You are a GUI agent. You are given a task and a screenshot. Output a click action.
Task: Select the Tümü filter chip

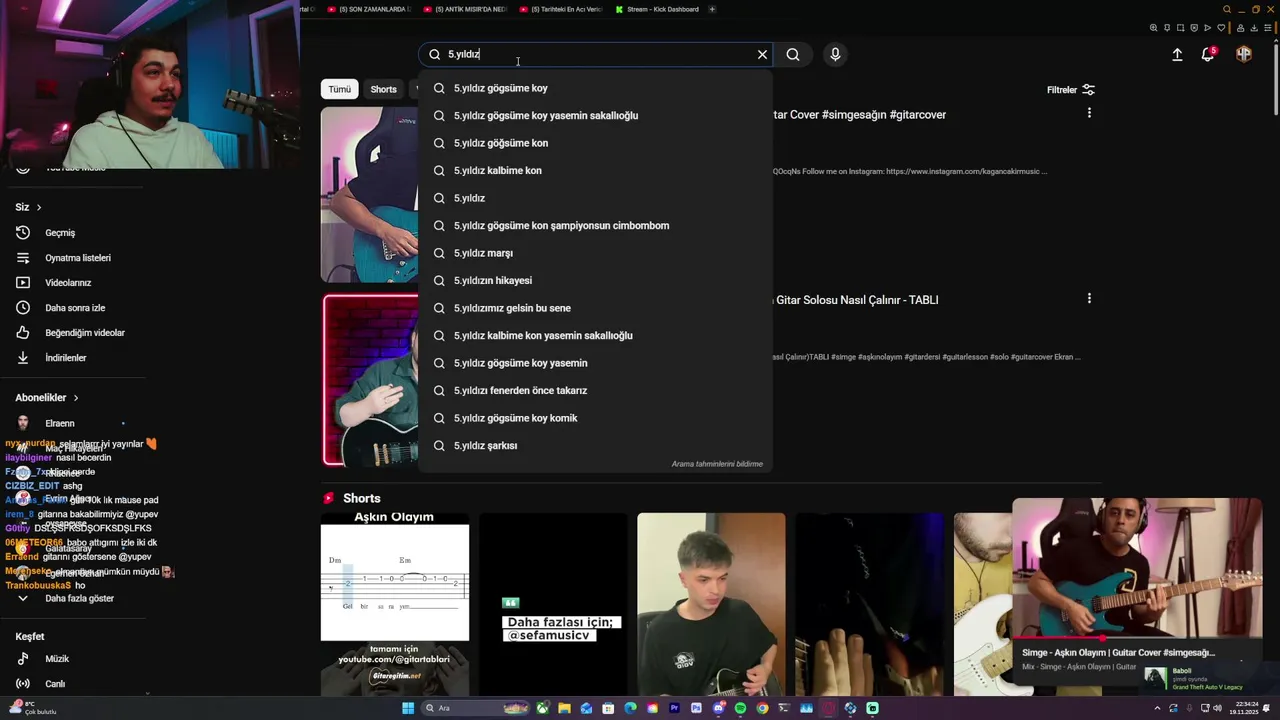tap(340, 89)
